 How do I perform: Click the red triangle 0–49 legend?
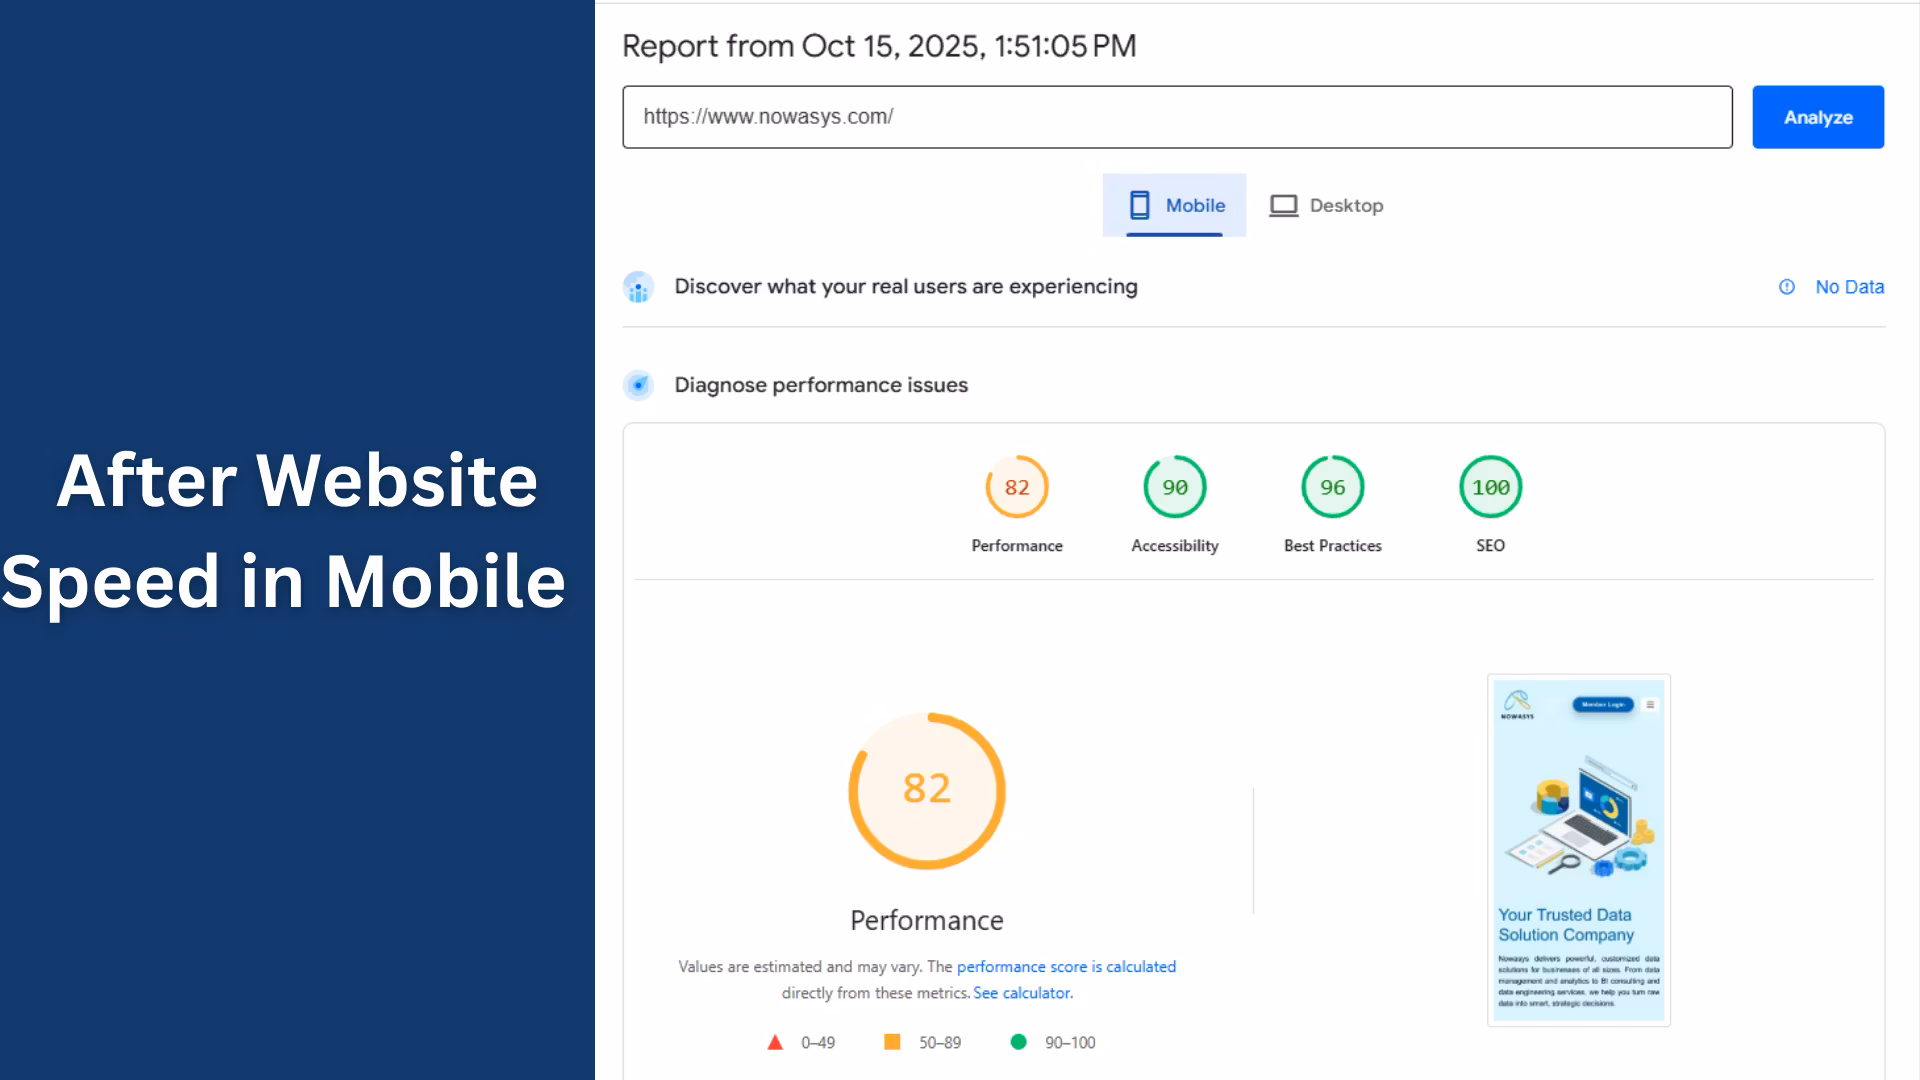click(775, 1042)
